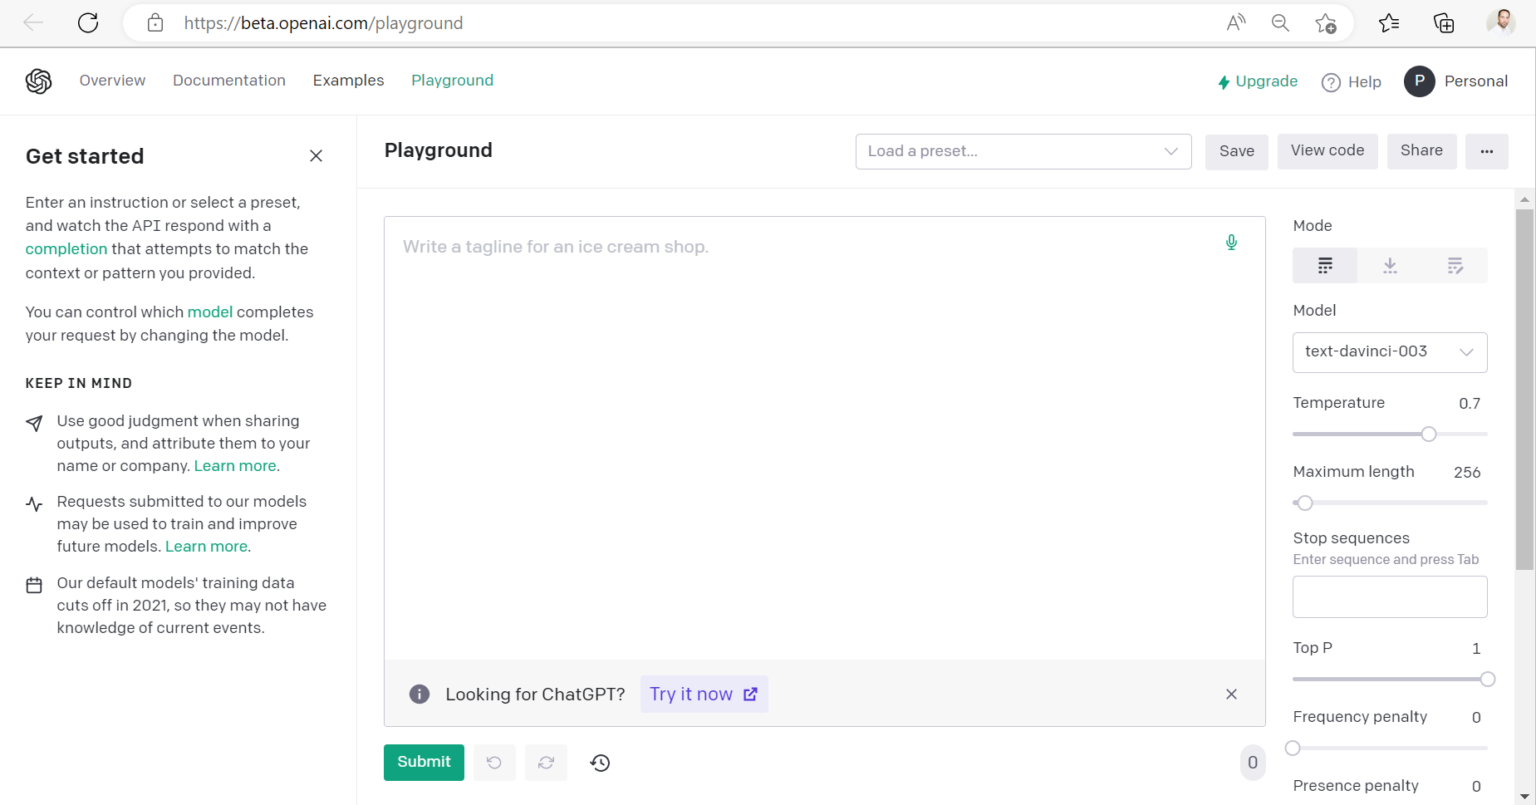Open the more options ellipsis menu
Image resolution: width=1536 pixels, height=805 pixels.
(x=1487, y=151)
